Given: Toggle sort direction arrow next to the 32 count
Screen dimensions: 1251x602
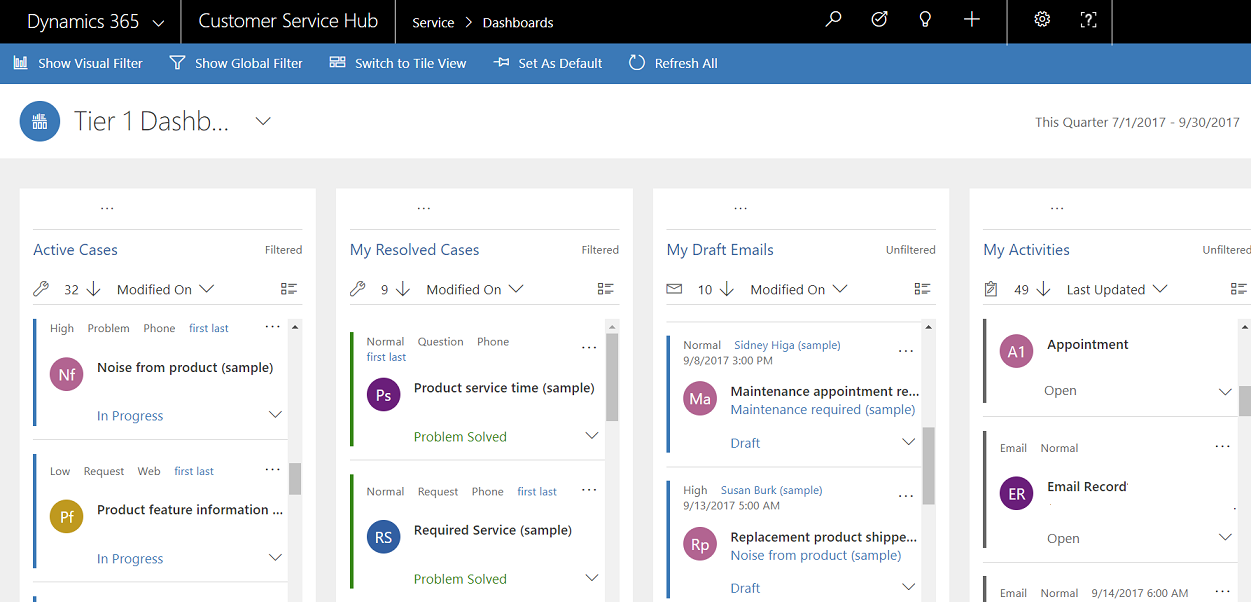Looking at the screenshot, I should (x=93, y=288).
